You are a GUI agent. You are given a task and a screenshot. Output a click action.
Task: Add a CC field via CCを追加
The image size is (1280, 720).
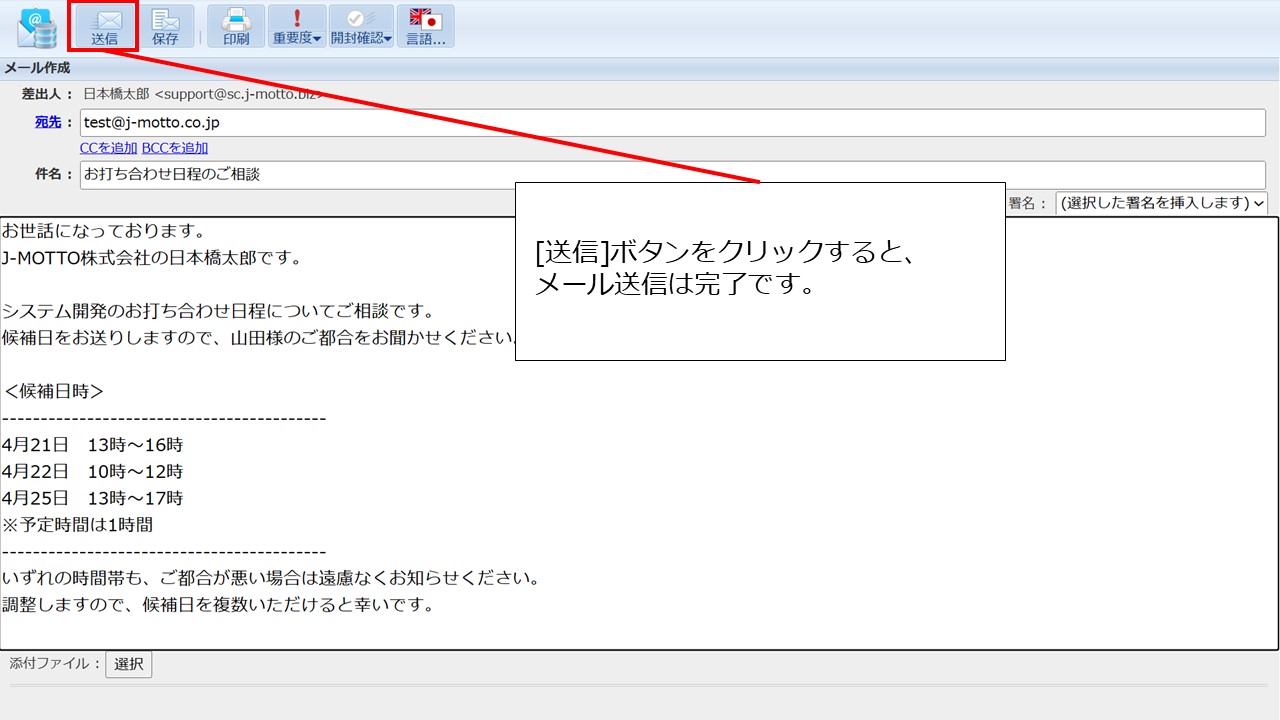click(108, 148)
